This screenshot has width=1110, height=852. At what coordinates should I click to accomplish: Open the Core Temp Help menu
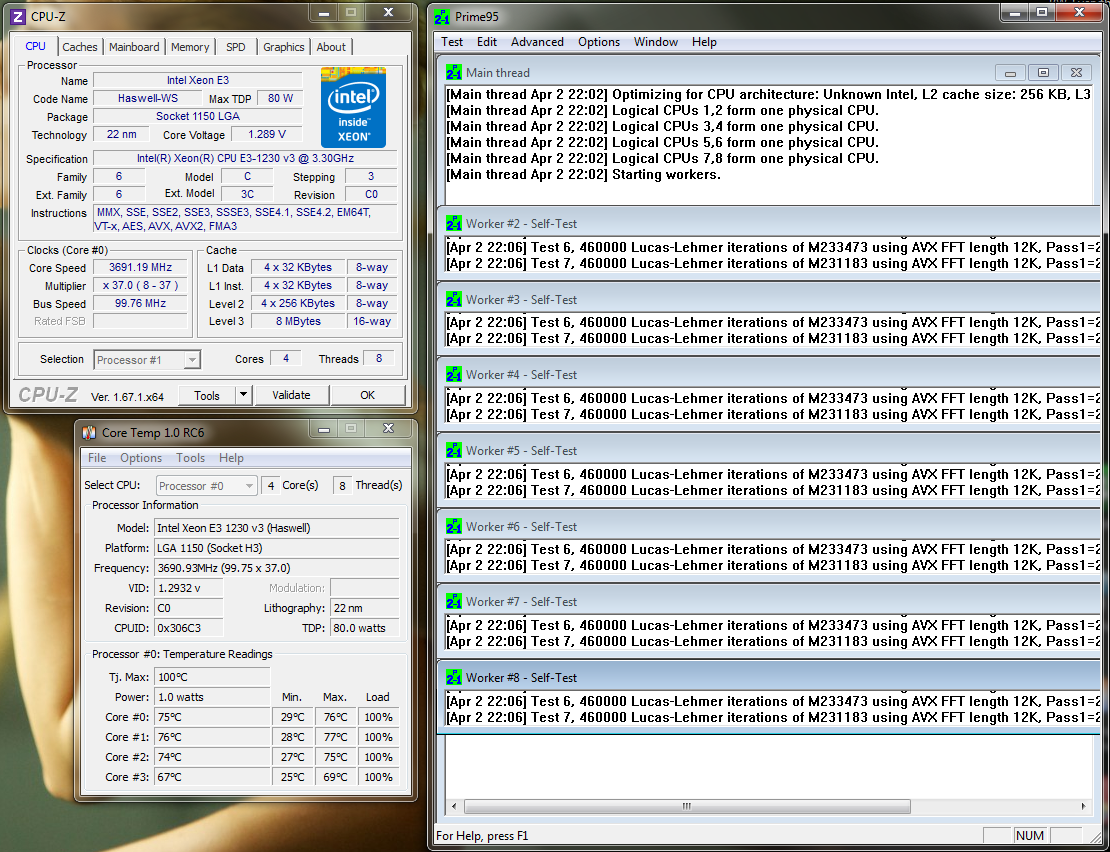point(231,458)
